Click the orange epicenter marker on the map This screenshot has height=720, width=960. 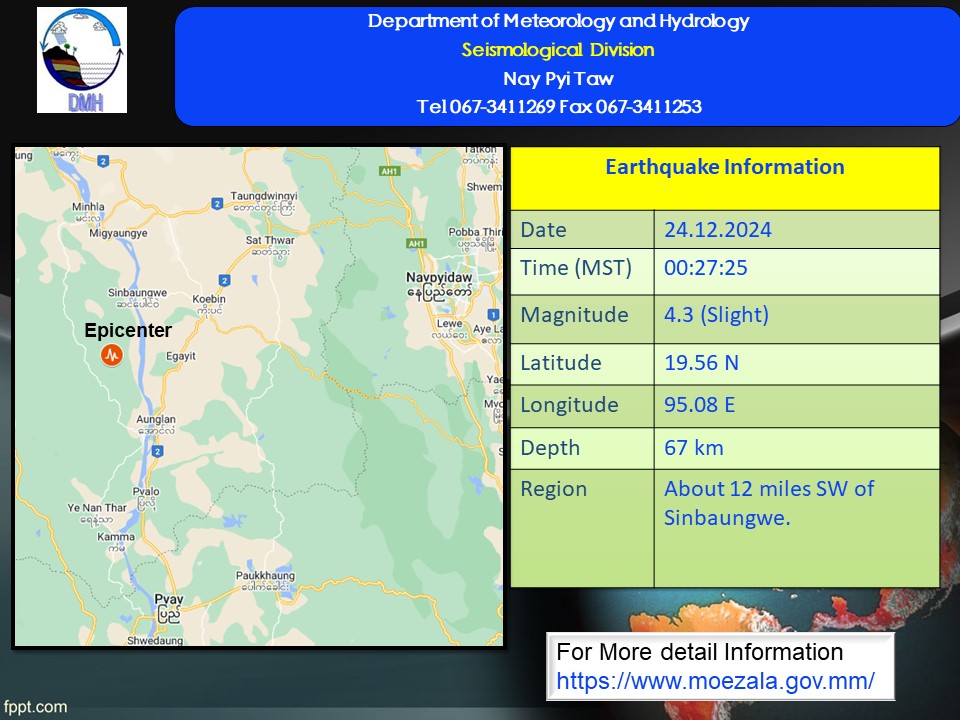(112, 355)
